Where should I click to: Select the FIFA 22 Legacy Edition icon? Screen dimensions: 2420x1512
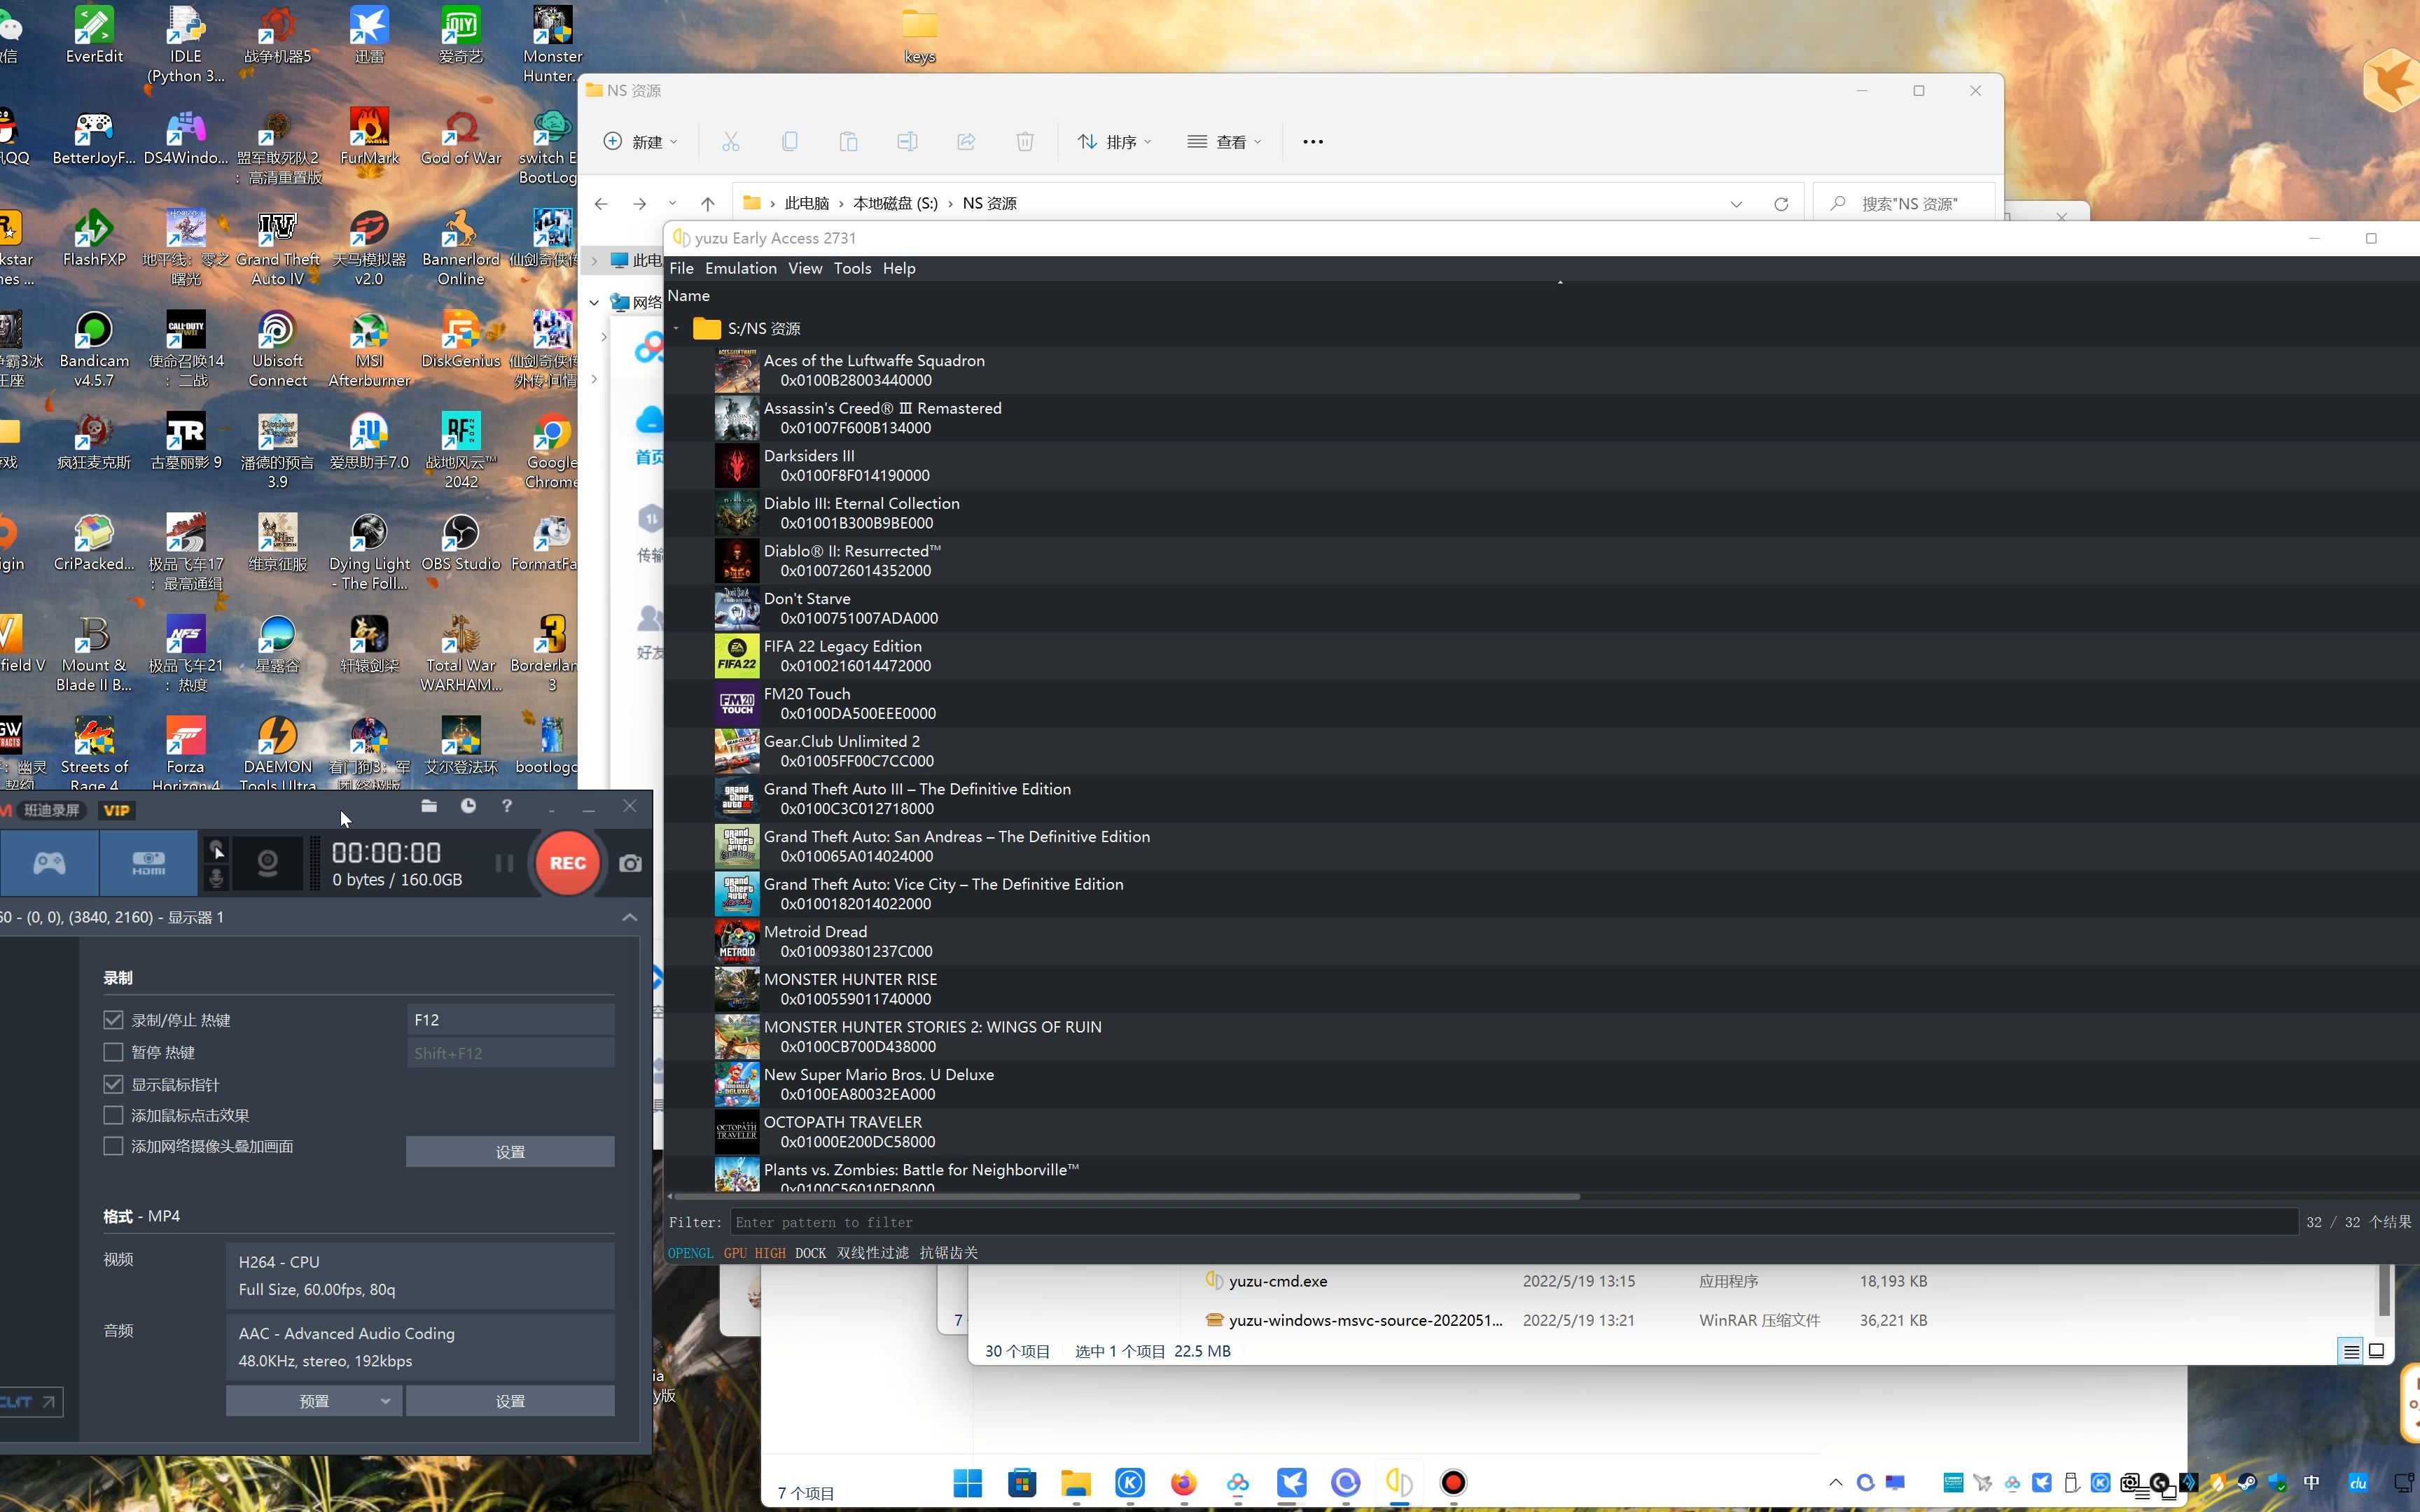pos(737,656)
